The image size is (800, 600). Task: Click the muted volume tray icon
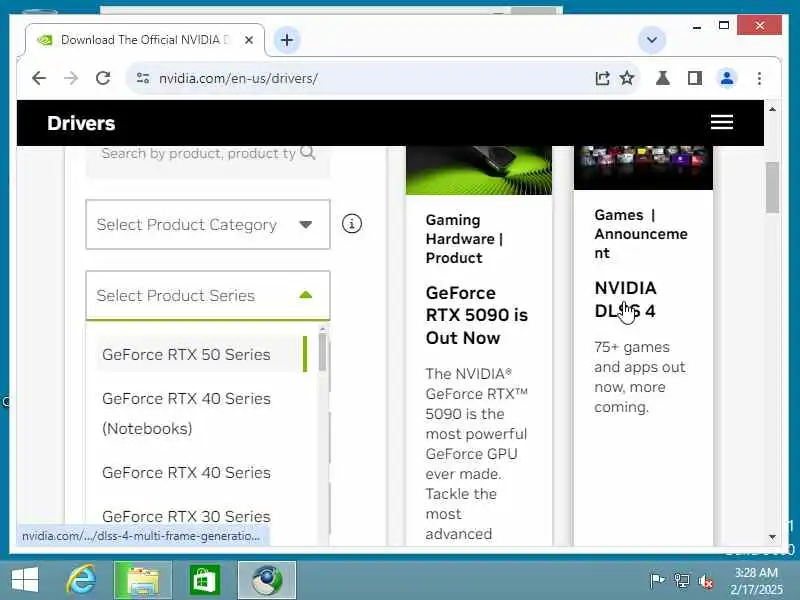(706, 581)
